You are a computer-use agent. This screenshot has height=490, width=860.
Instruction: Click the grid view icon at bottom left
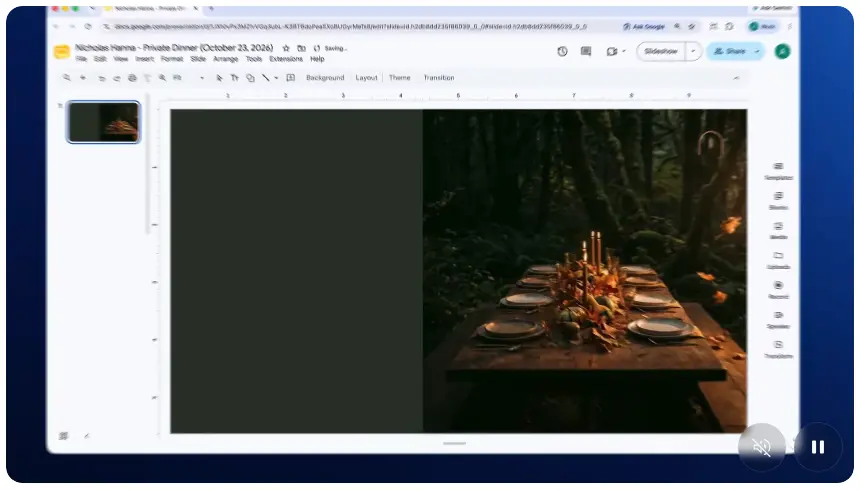64,436
